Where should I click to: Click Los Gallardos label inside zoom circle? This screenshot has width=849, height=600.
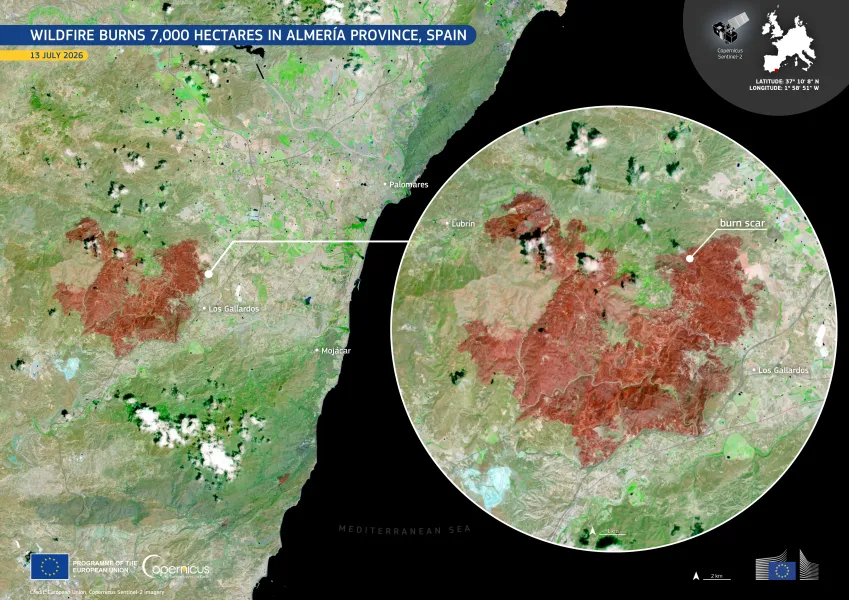pyautogui.click(x=783, y=370)
